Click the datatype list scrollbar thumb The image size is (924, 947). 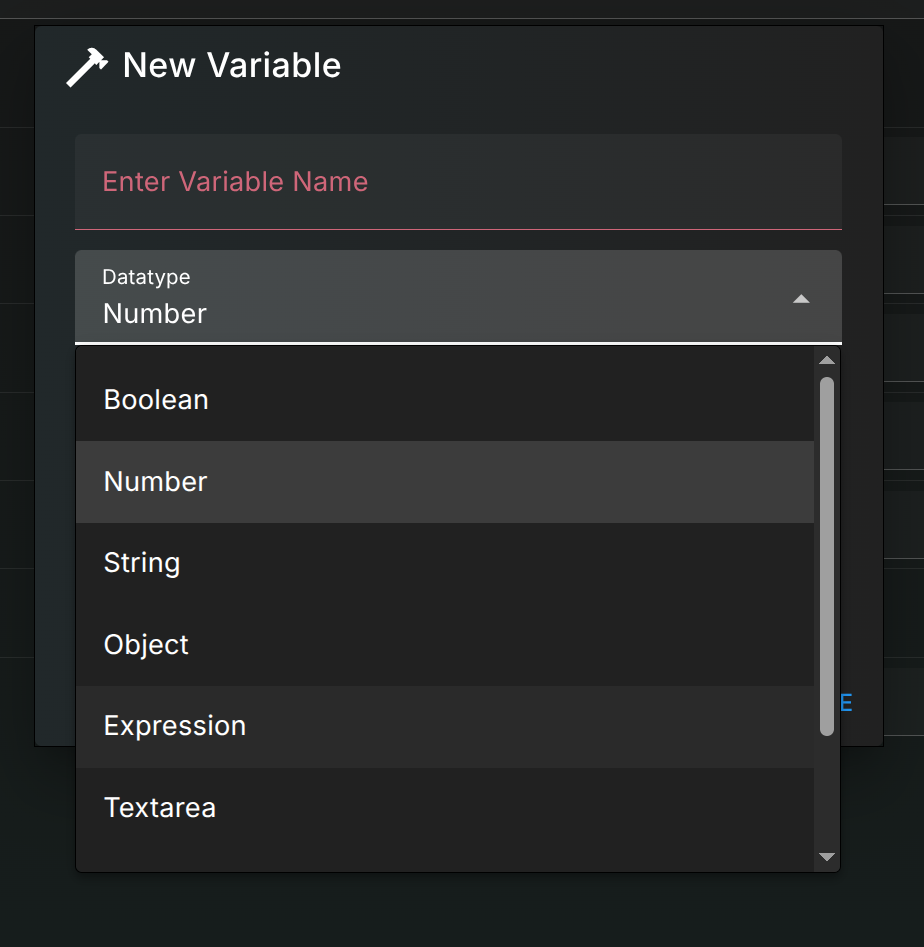click(x=826, y=555)
